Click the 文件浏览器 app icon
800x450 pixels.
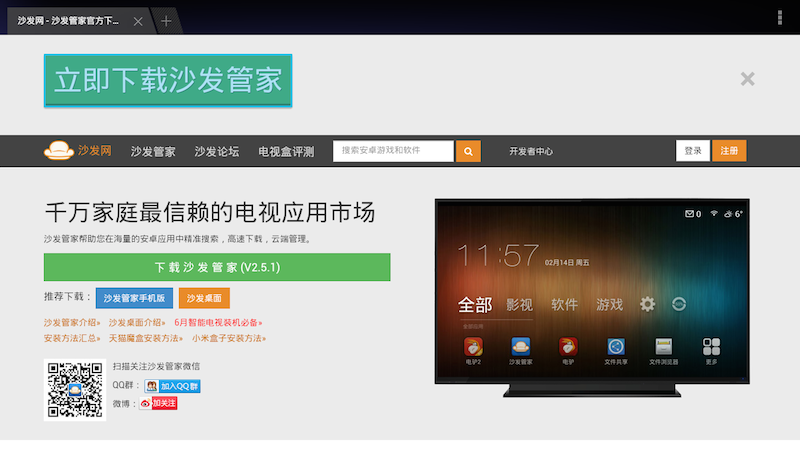pyautogui.click(x=663, y=347)
